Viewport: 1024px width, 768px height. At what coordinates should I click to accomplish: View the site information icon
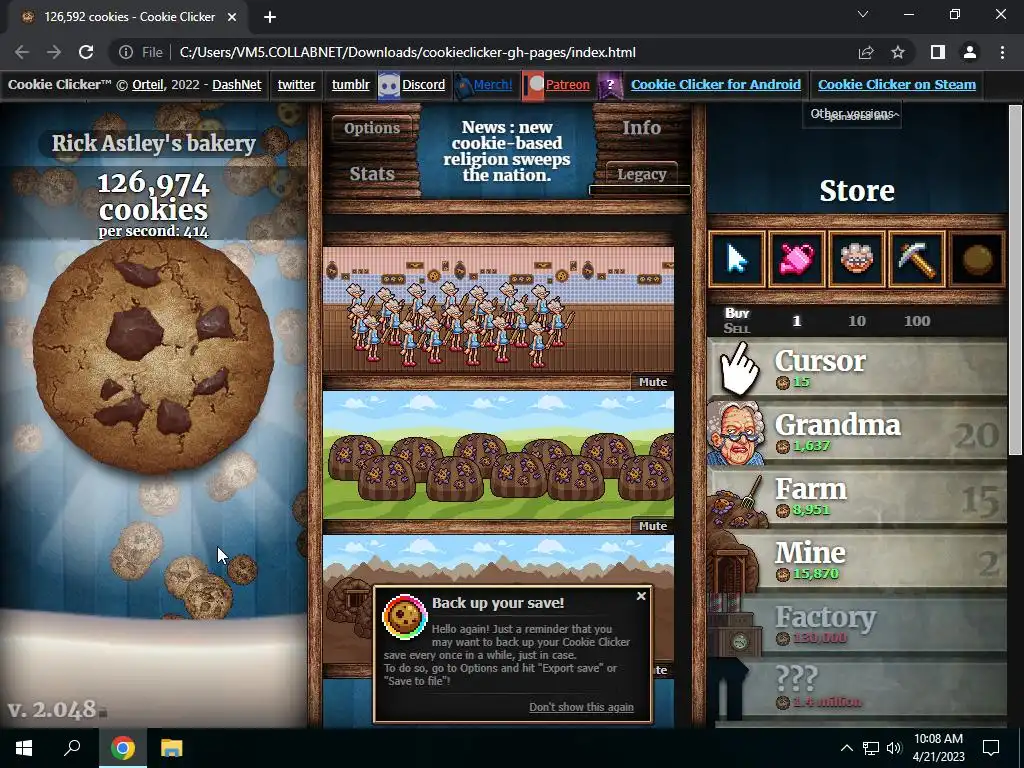click(126, 52)
